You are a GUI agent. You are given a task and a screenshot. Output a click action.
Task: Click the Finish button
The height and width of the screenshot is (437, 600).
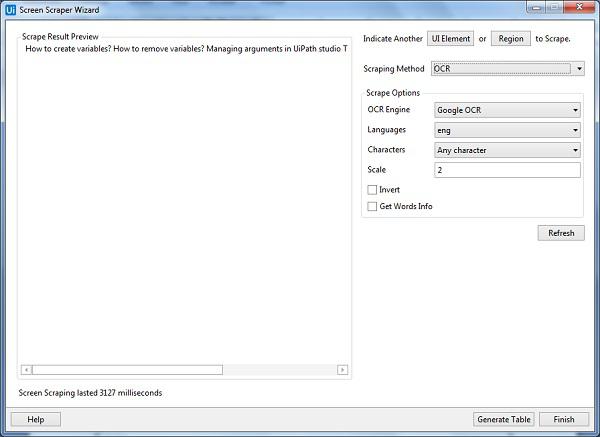click(x=564, y=419)
